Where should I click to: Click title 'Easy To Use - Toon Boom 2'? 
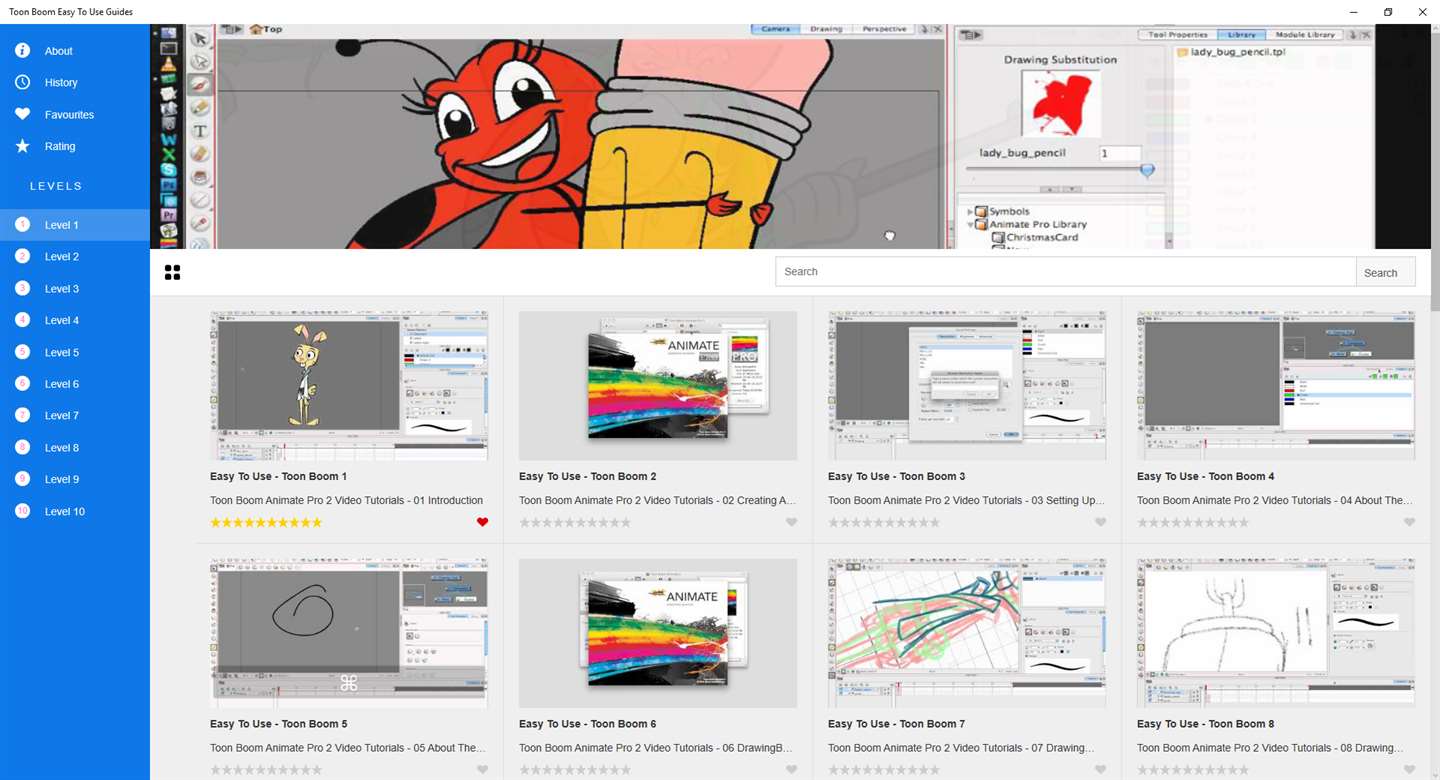coord(588,476)
